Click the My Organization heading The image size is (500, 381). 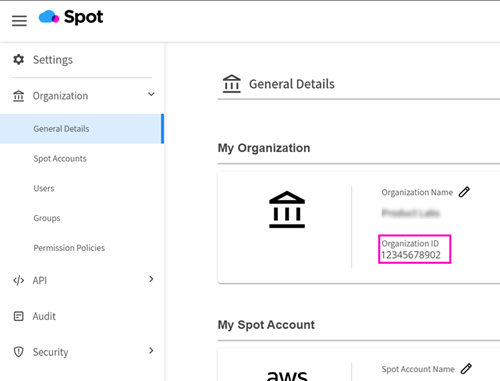pyautogui.click(x=264, y=148)
